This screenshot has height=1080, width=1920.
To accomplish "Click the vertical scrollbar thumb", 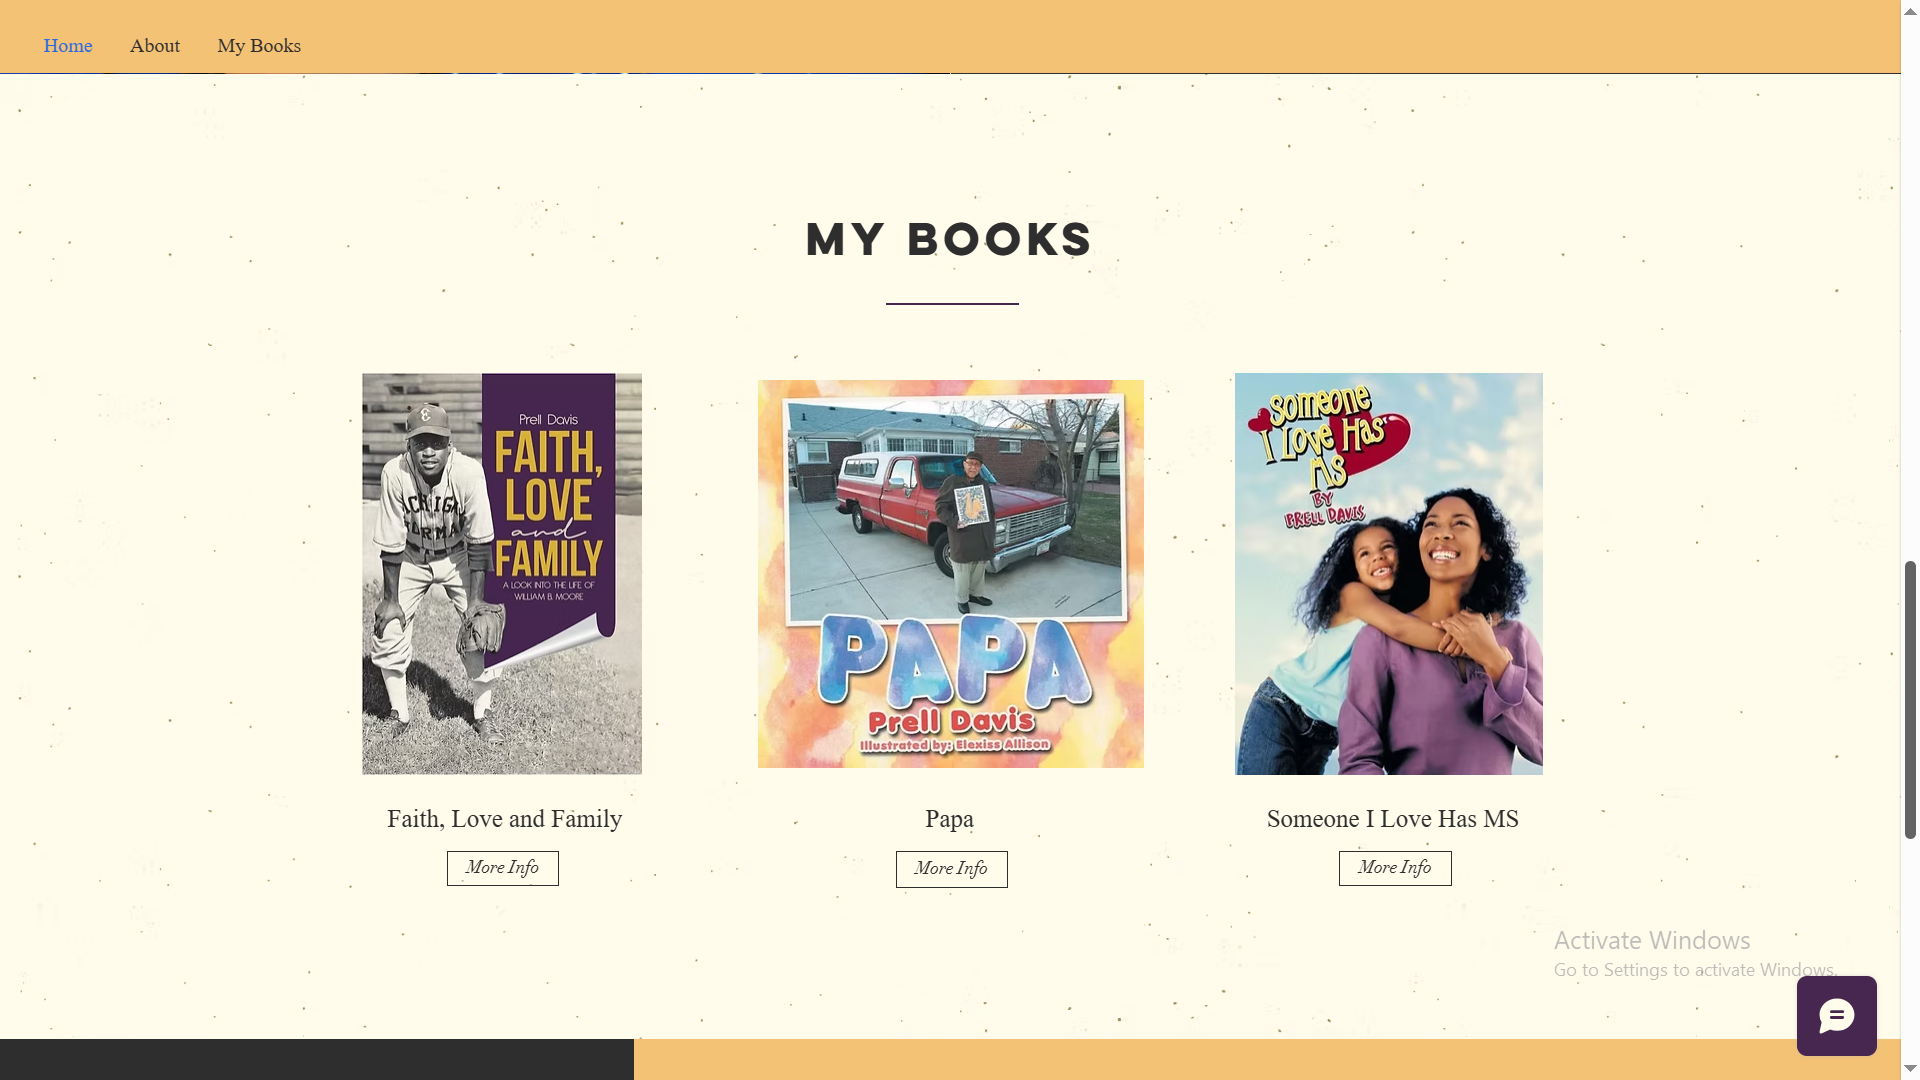I will pyautogui.click(x=1910, y=700).
